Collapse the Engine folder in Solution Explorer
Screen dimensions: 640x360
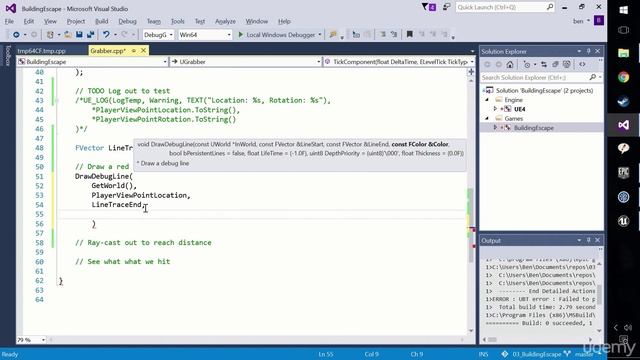(x=487, y=100)
